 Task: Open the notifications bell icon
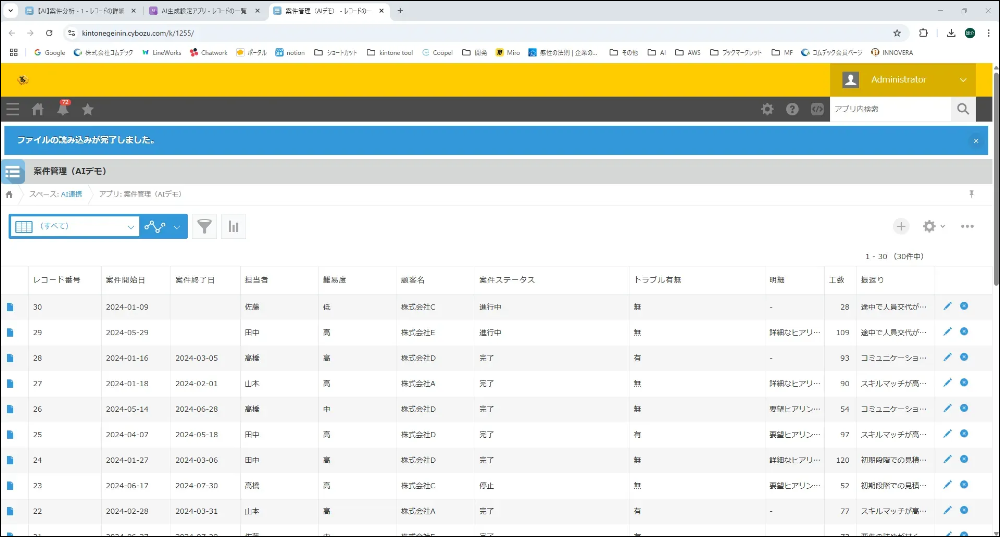62,109
